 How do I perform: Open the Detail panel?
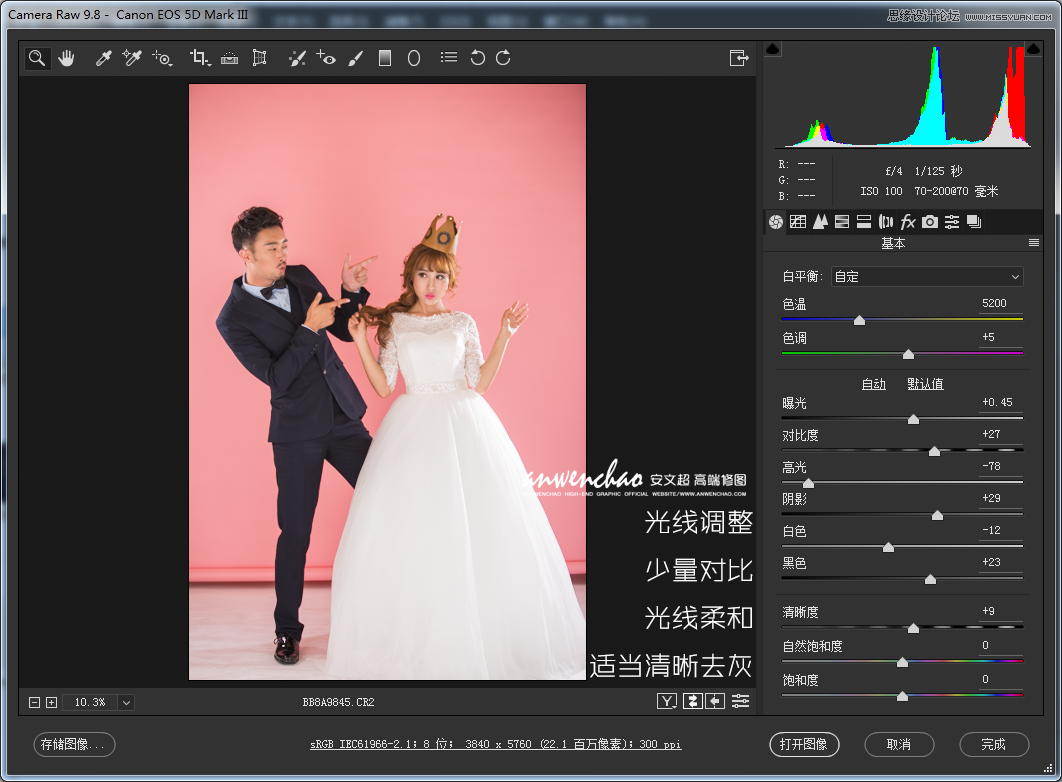coord(820,221)
